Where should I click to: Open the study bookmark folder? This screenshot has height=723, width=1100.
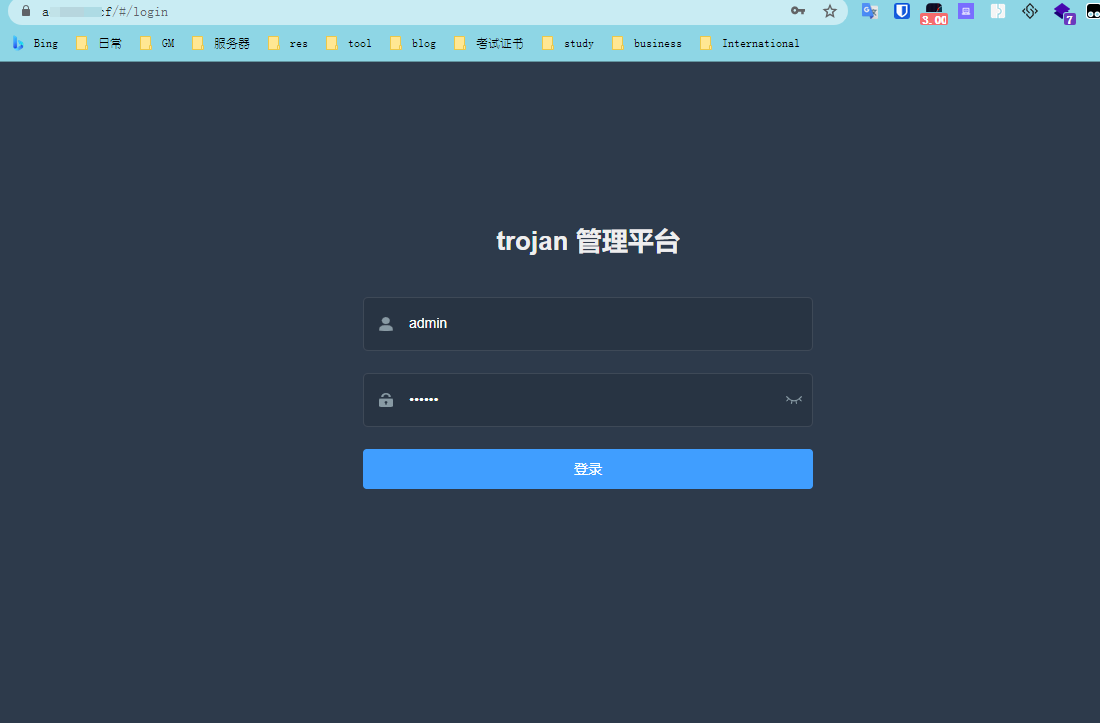click(x=568, y=43)
